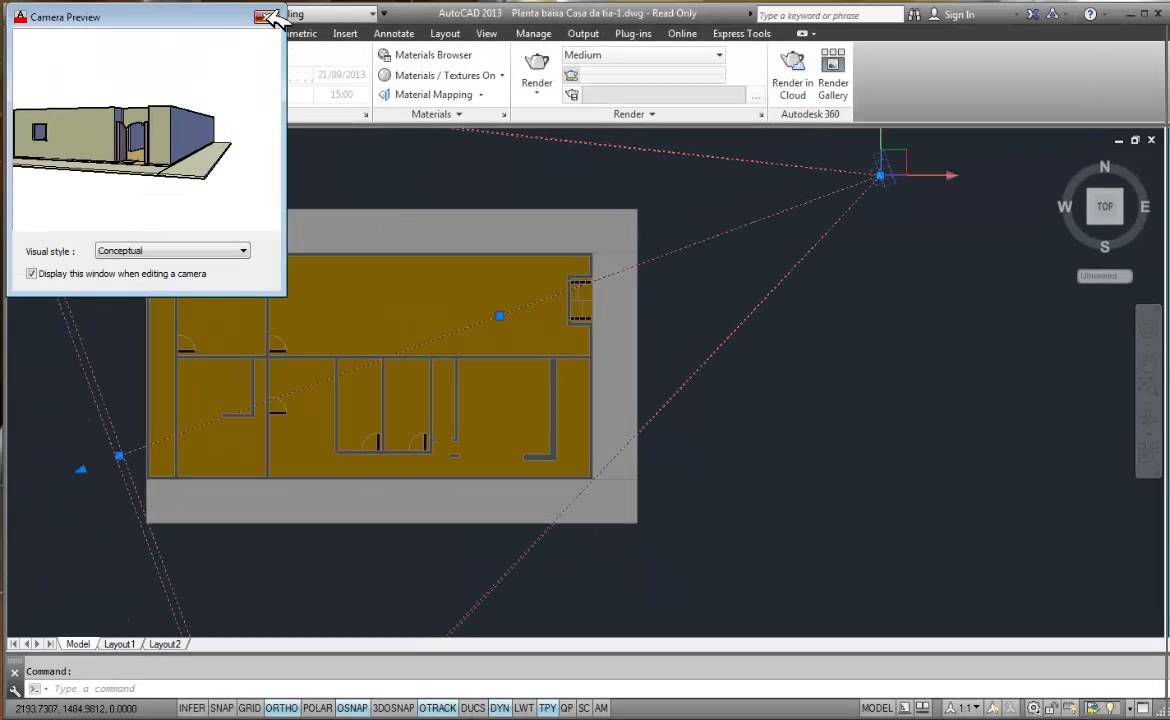Click the W compass direction on ViewCube
Image resolution: width=1170 pixels, height=720 pixels.
tap(1065, 207)
